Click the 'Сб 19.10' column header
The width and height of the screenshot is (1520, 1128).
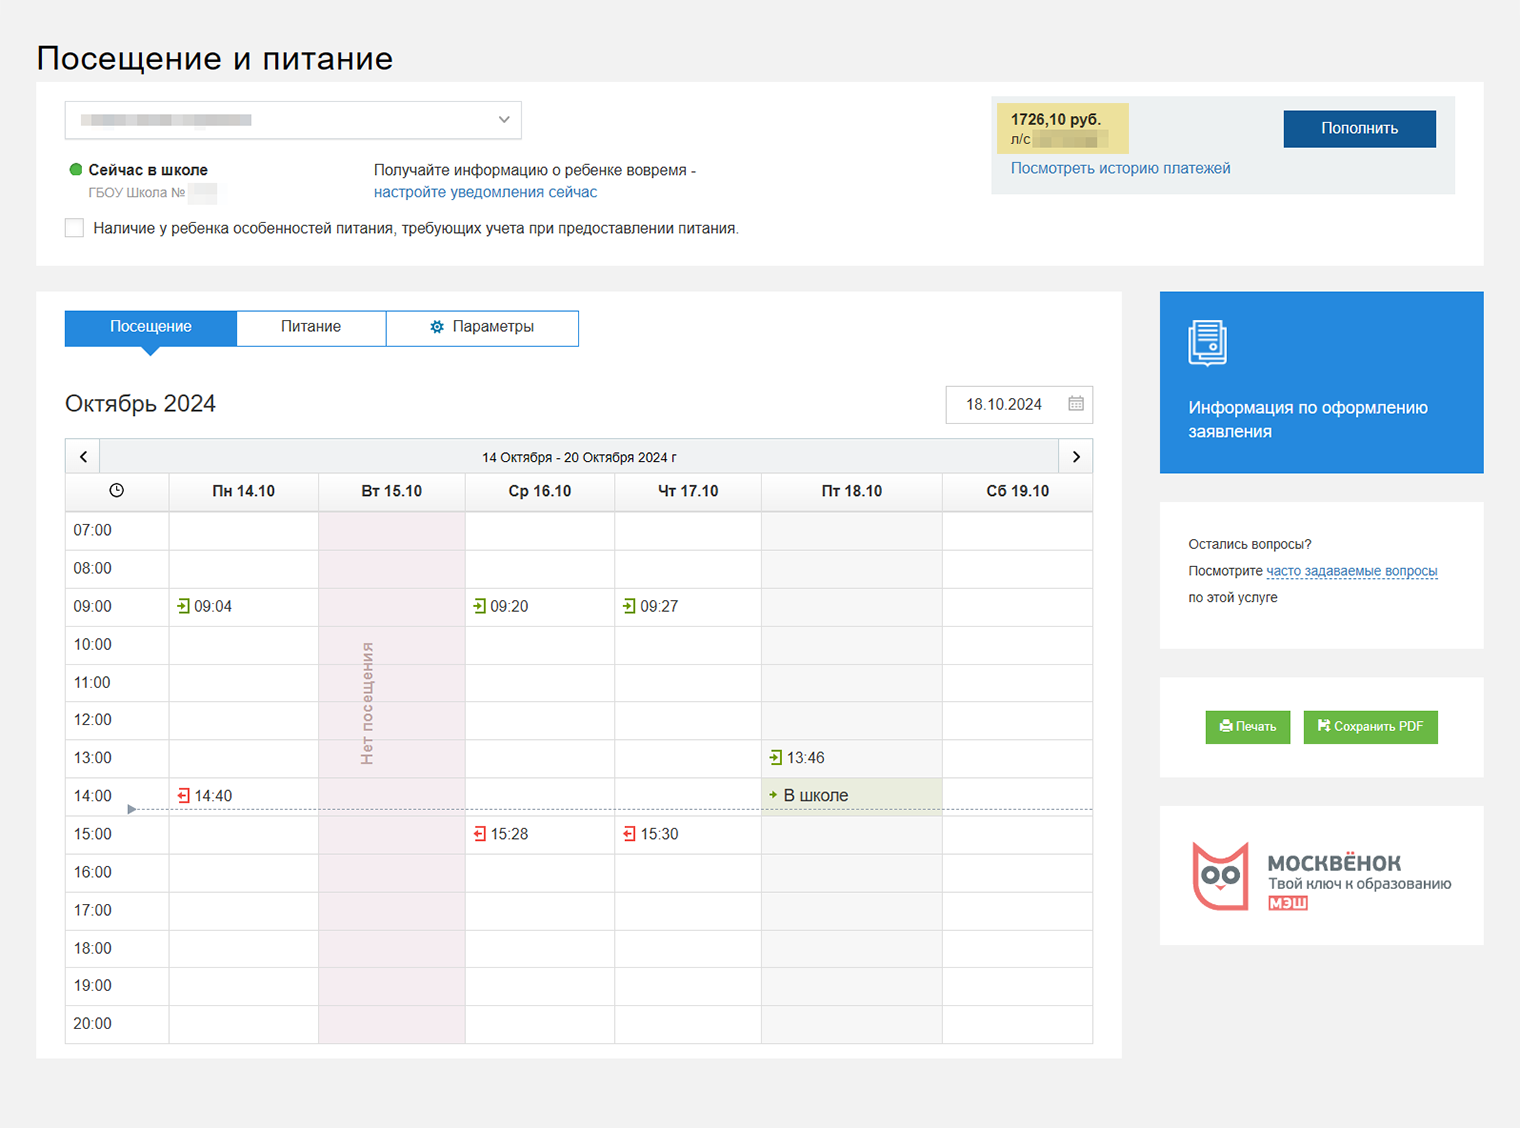coord(1018,491)
